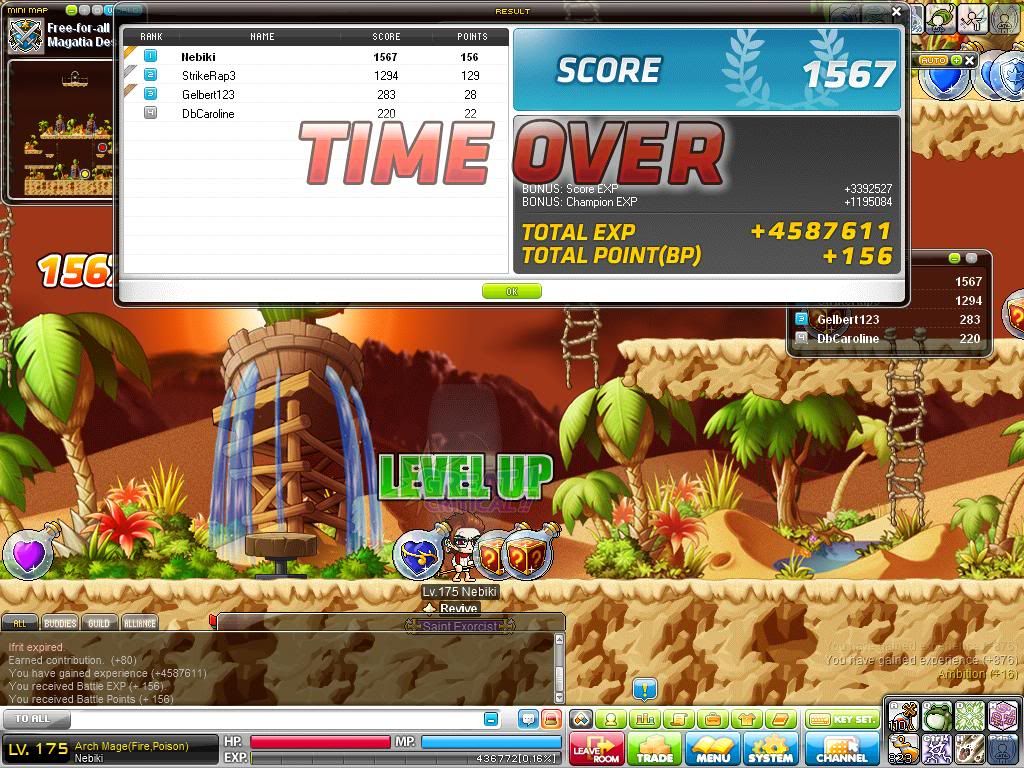Open the inventory bag icon
The height and width of the screenshot is (768, 1024).
coord(712,719)
